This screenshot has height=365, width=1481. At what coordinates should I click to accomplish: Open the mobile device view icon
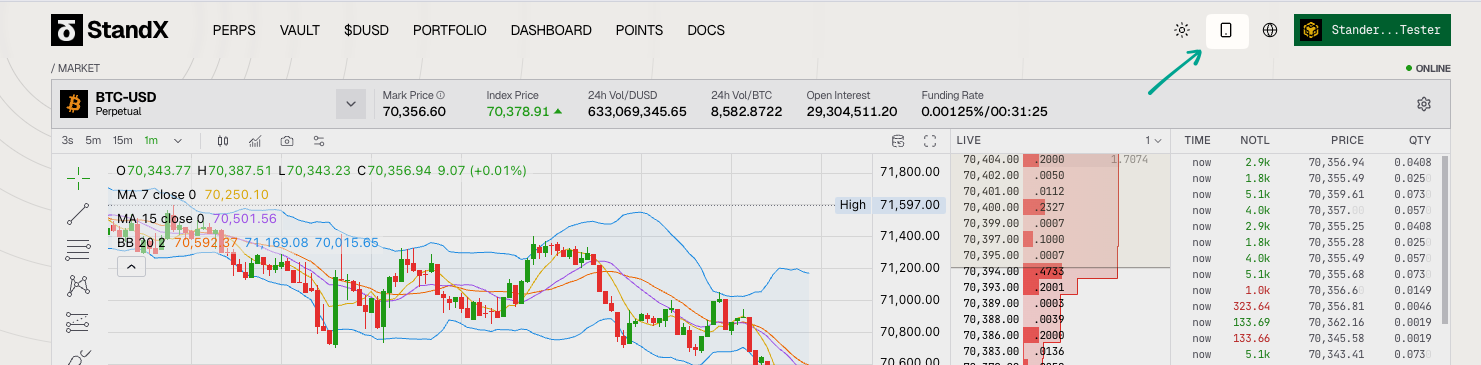[1226, 30]
